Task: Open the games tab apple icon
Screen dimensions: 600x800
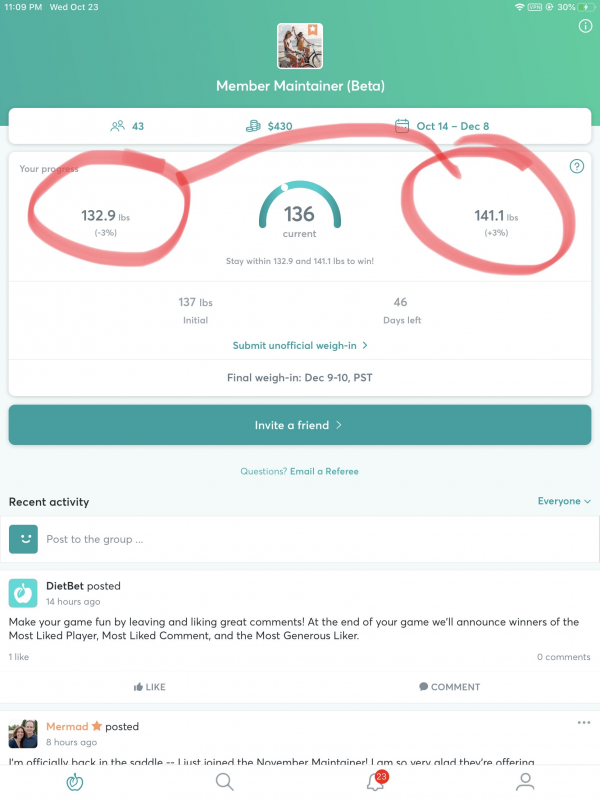Action: pos(75,781)
